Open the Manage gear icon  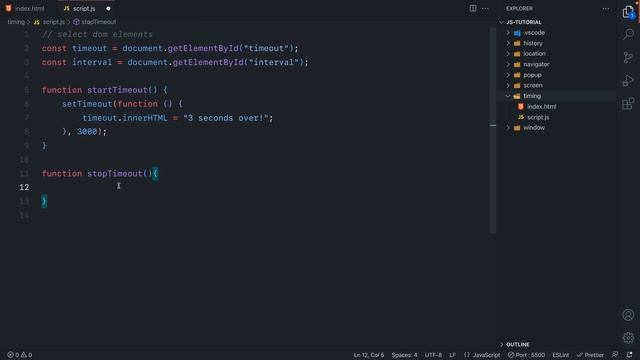pyautogui.click(x=628, y=338)
